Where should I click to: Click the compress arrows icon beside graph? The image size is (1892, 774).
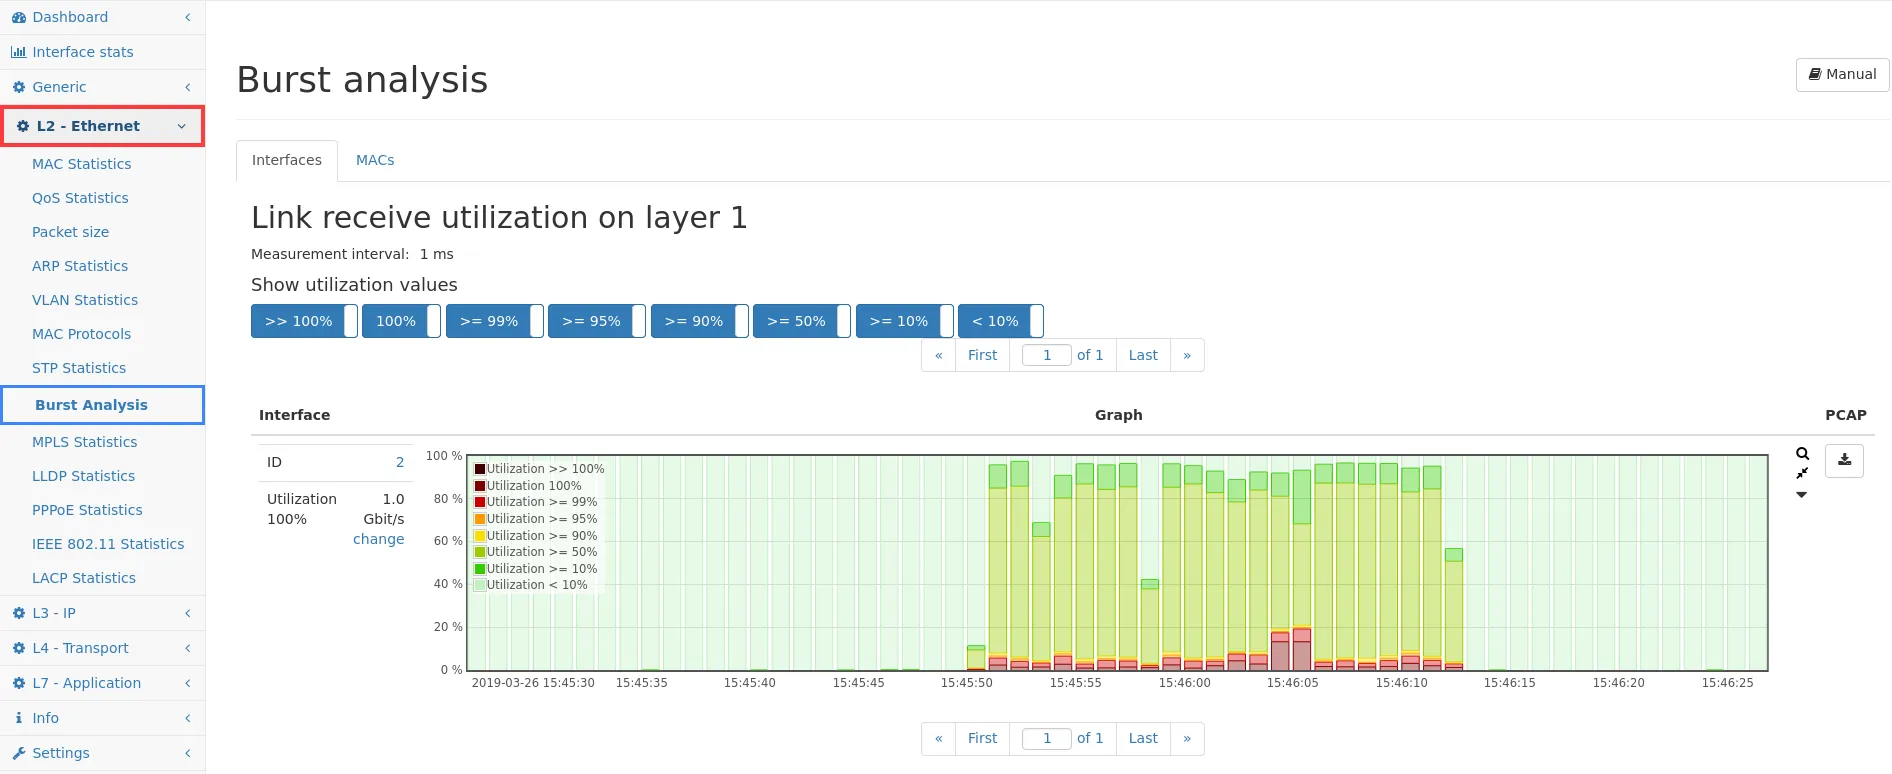(x=1802, y=474)
